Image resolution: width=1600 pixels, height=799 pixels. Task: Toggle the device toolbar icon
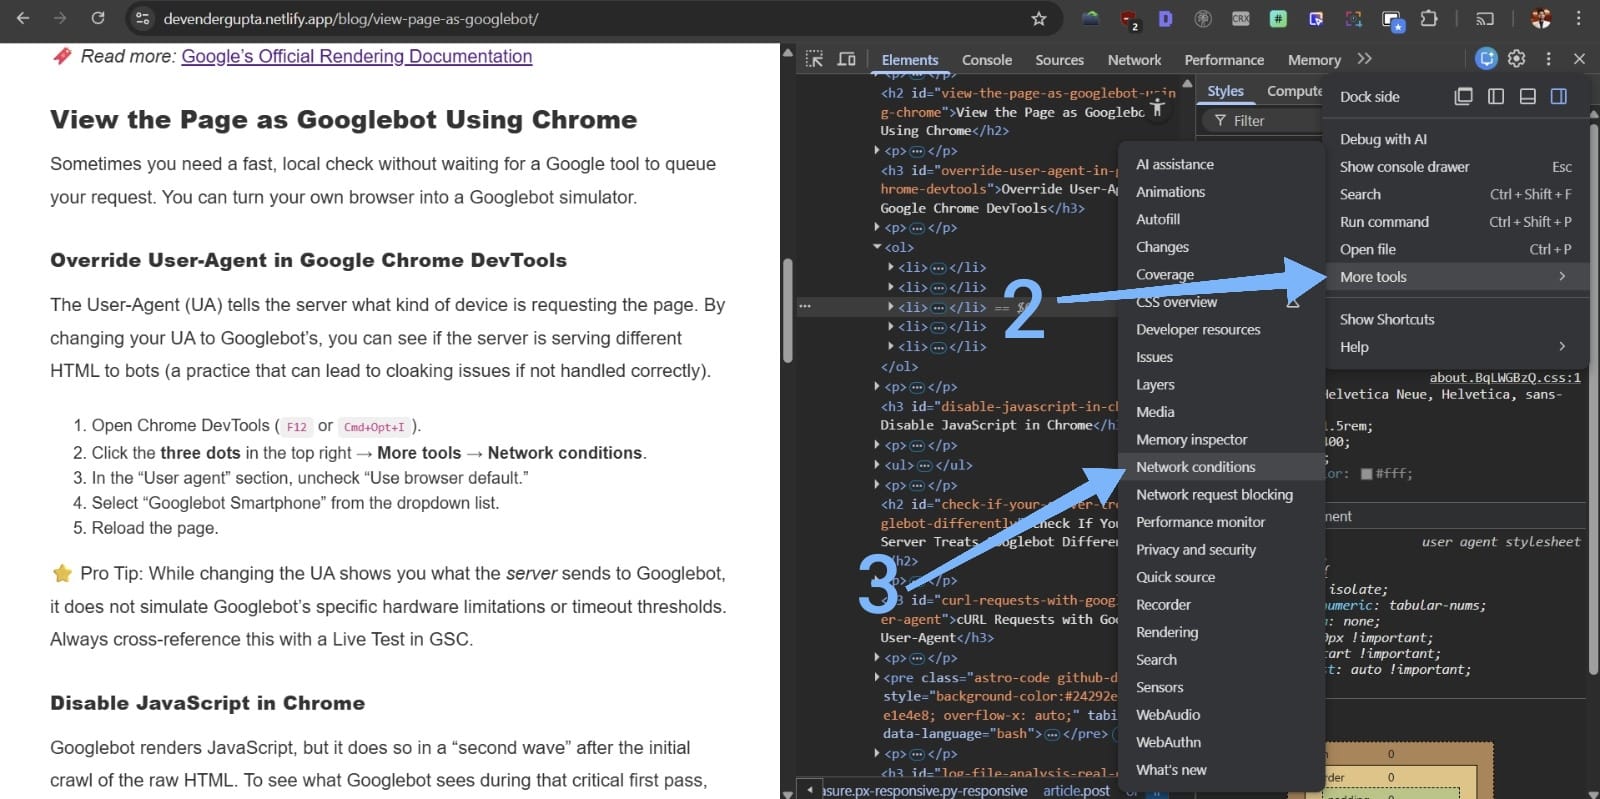[846, 59]
